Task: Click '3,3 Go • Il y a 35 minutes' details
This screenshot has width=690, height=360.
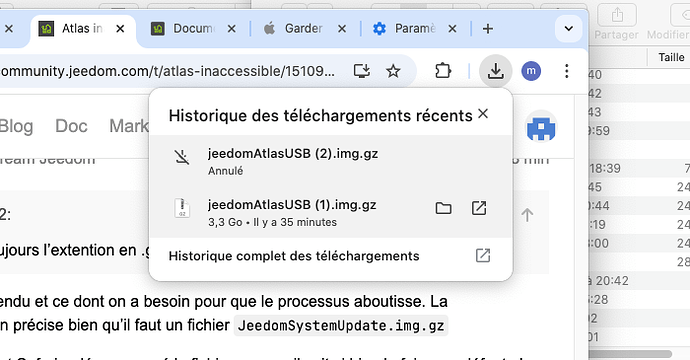Action: coord(272,222)
